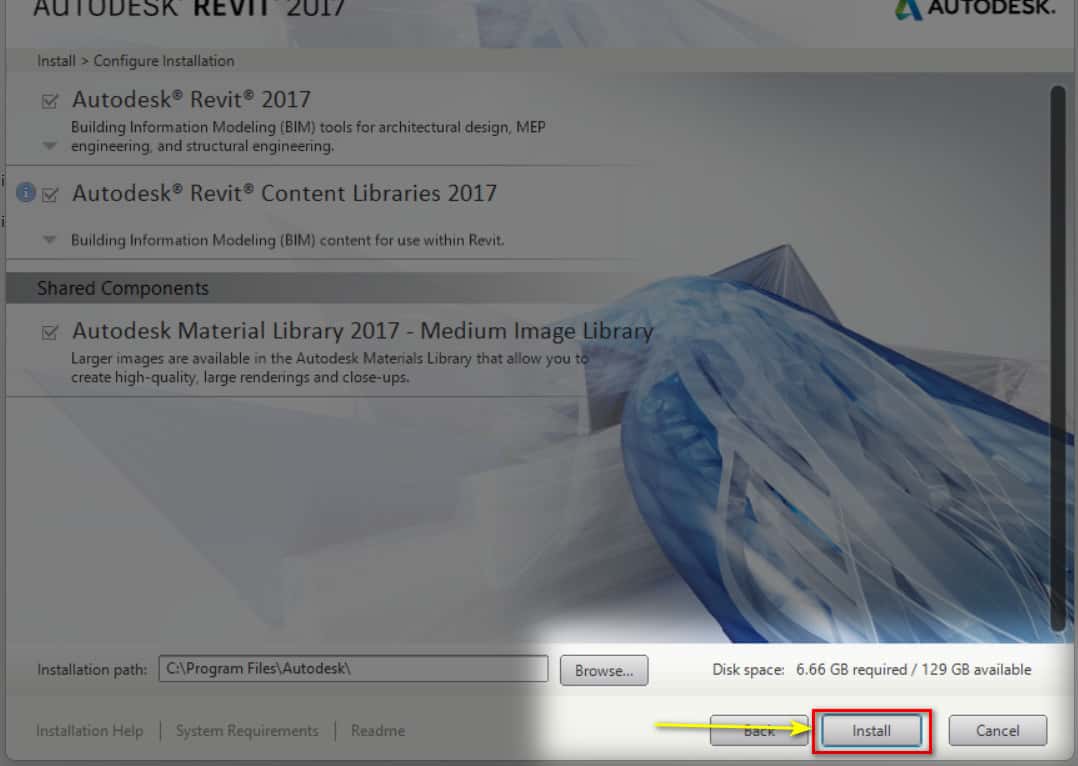Click the Install breadcrumb text
The image size is (1078, 766).
(56, 61)
